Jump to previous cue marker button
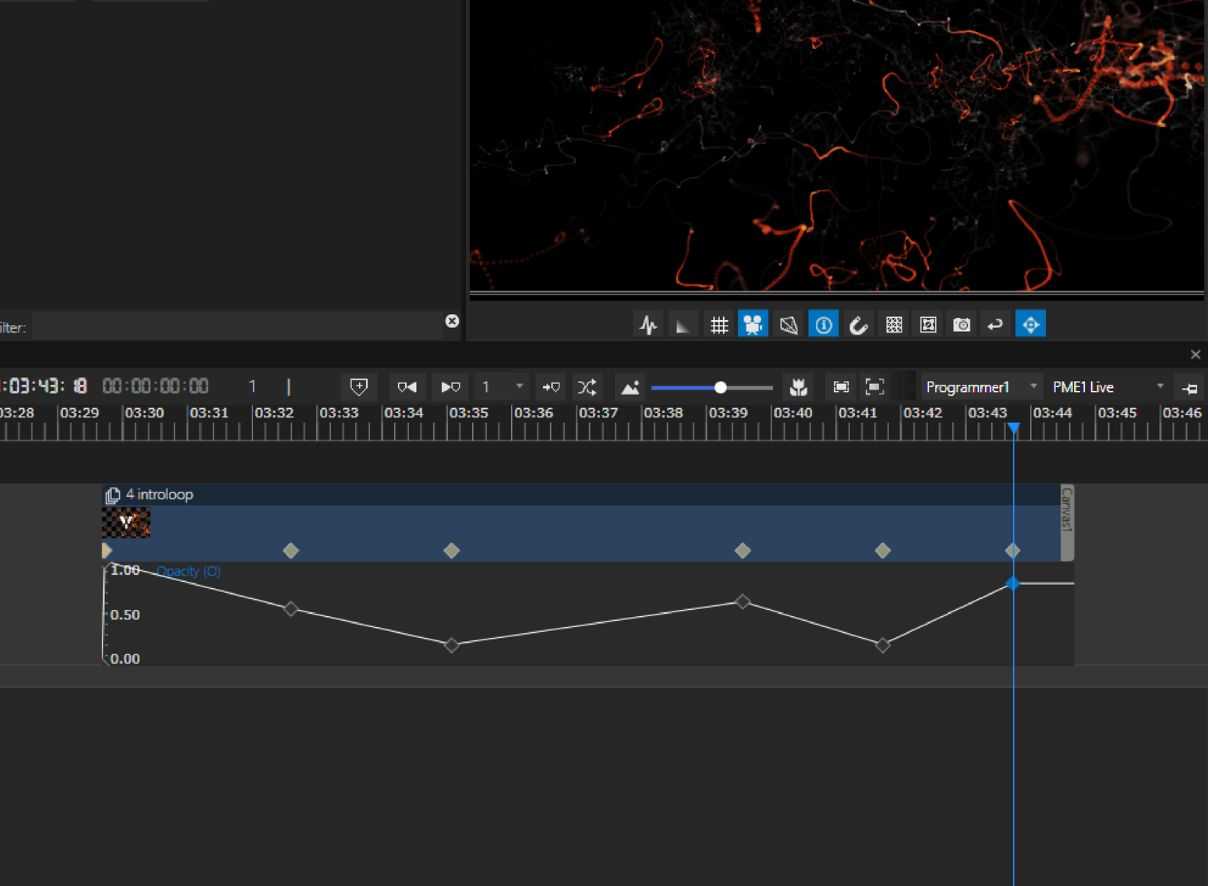 (406, 387)
